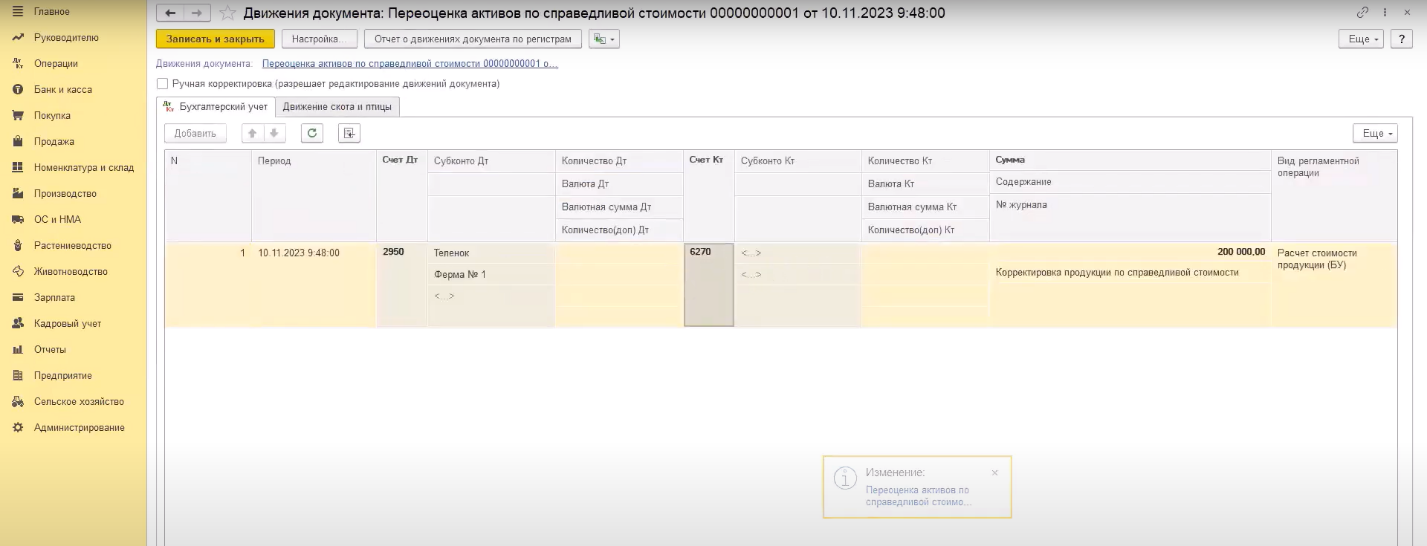The width and height of the screenshot is (1427, 546).
Task: Close the Изменение notification popup
Action: tap(994, 472)
